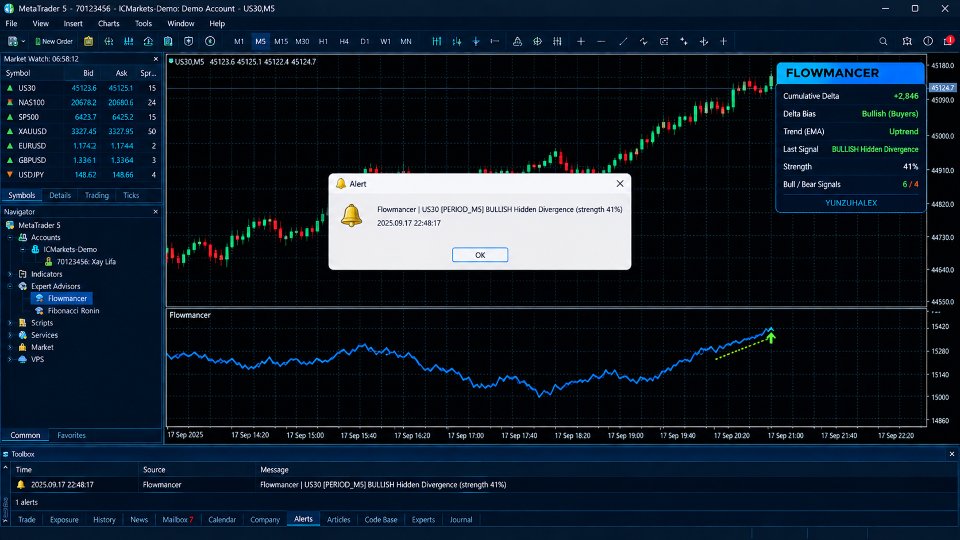Collapse the Expert Advisors tree node
Image resolution: width=960 pixels, height=540 pixels.
point(10,287)
